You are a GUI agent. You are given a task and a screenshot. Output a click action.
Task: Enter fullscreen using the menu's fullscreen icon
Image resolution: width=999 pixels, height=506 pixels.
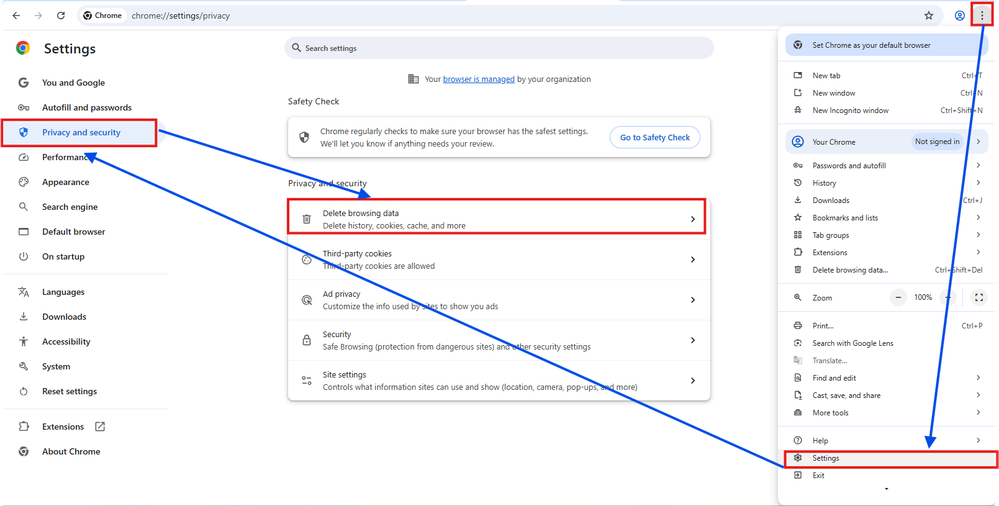979,298
